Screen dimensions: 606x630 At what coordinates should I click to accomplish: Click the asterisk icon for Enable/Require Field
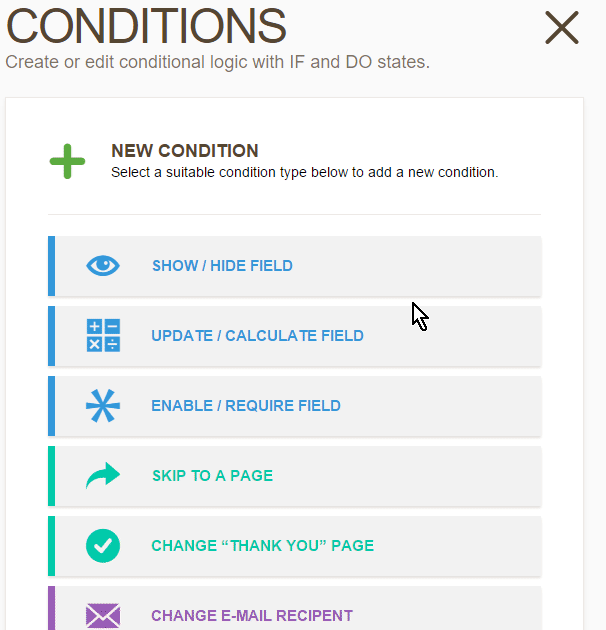[103, 406]
